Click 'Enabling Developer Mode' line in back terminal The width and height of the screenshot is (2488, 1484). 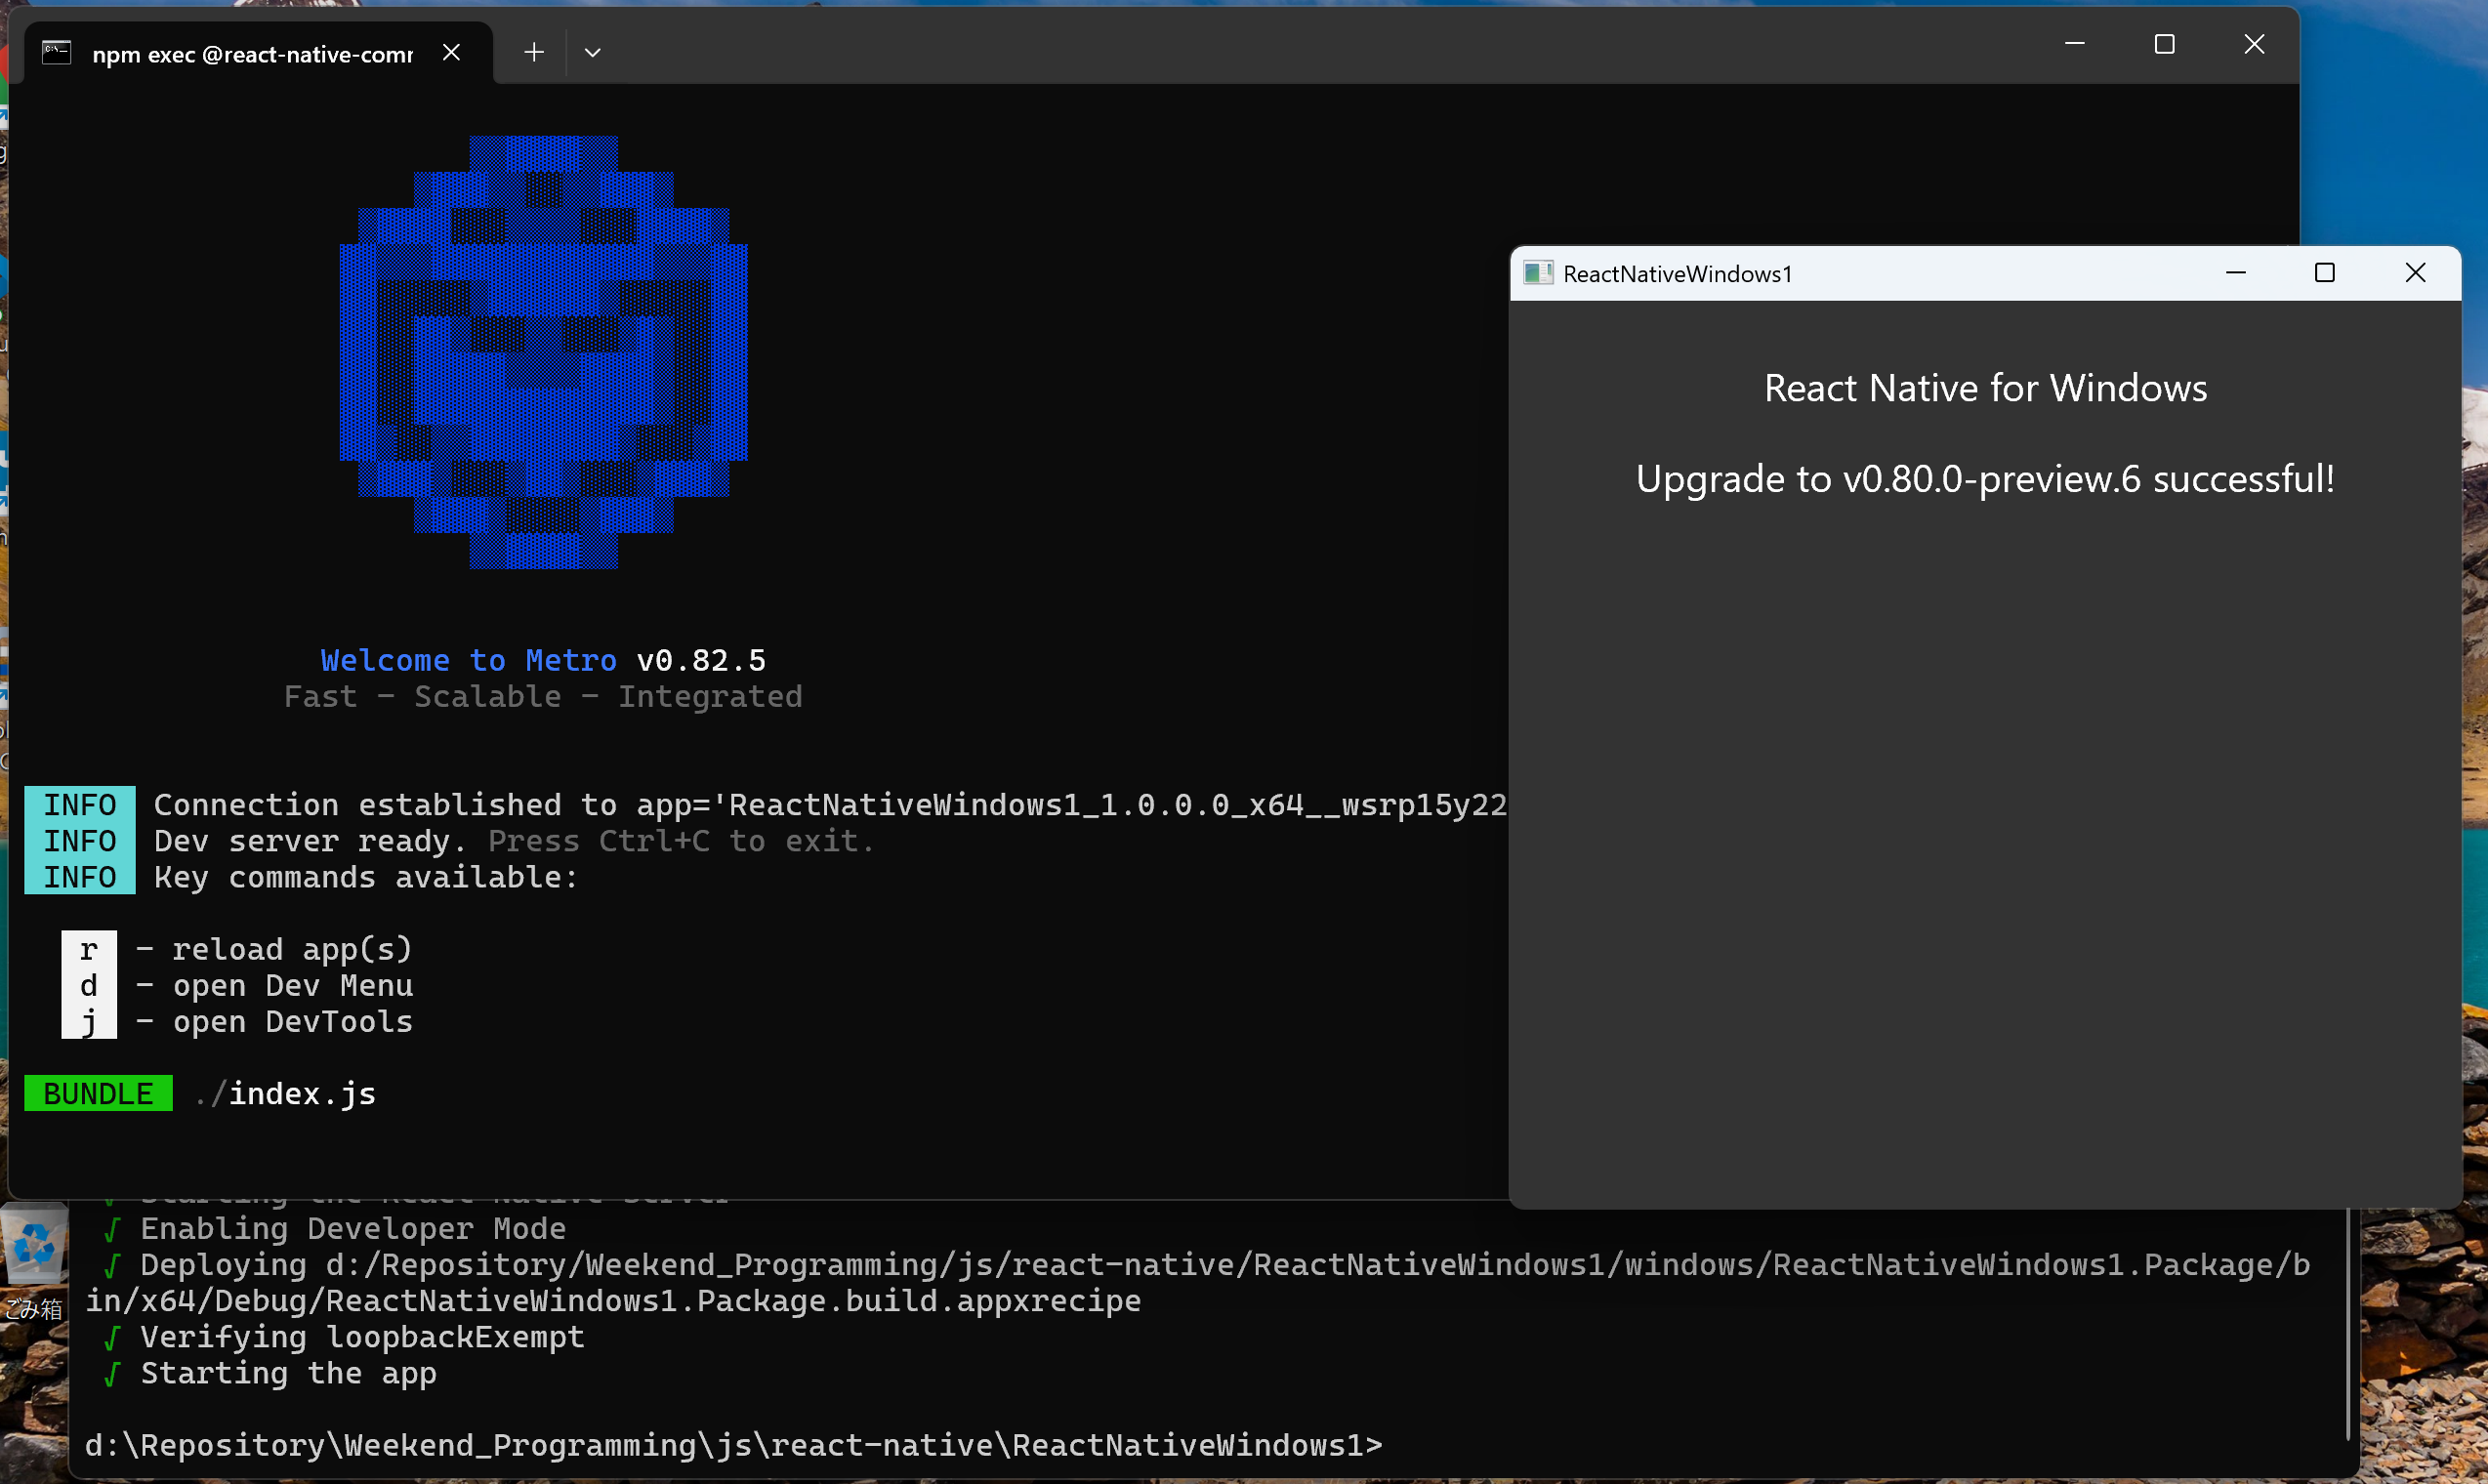tap(353, 1228)
